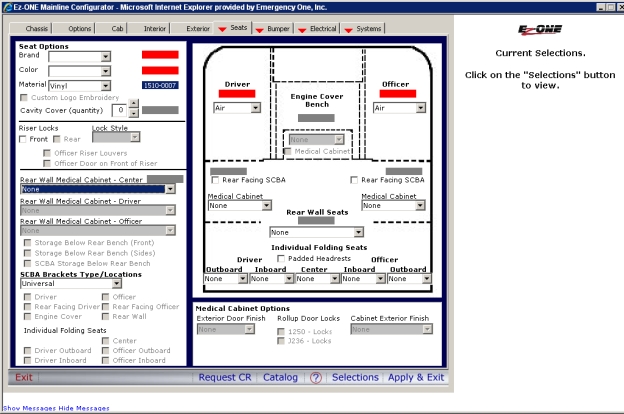Image resolution: width=624 pixels, height=414 pixels.
Task: Click the Exit button
Action: click(x=24, y=377)
